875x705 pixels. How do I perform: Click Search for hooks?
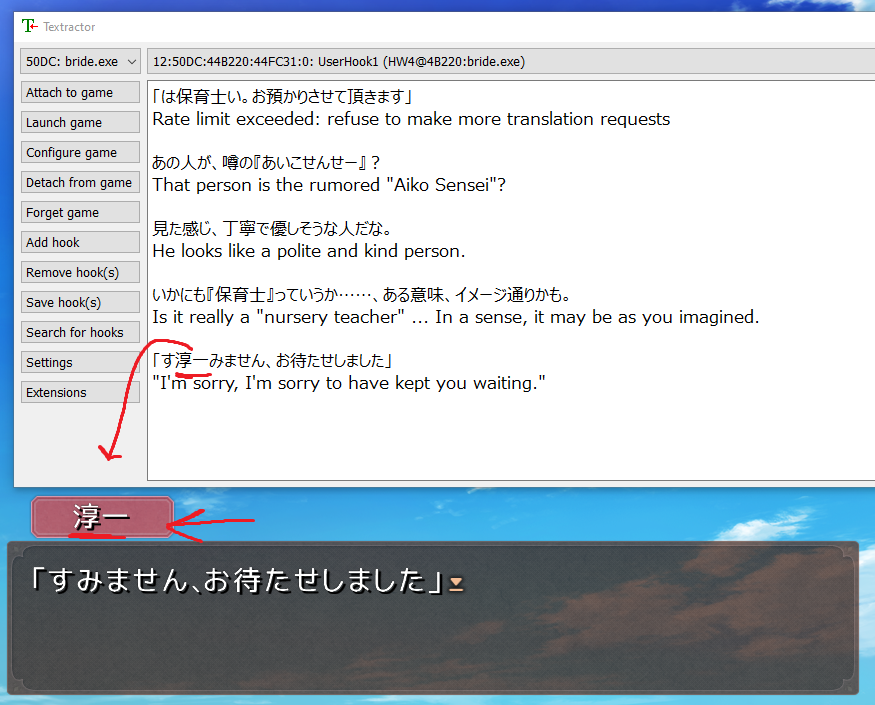80,332
